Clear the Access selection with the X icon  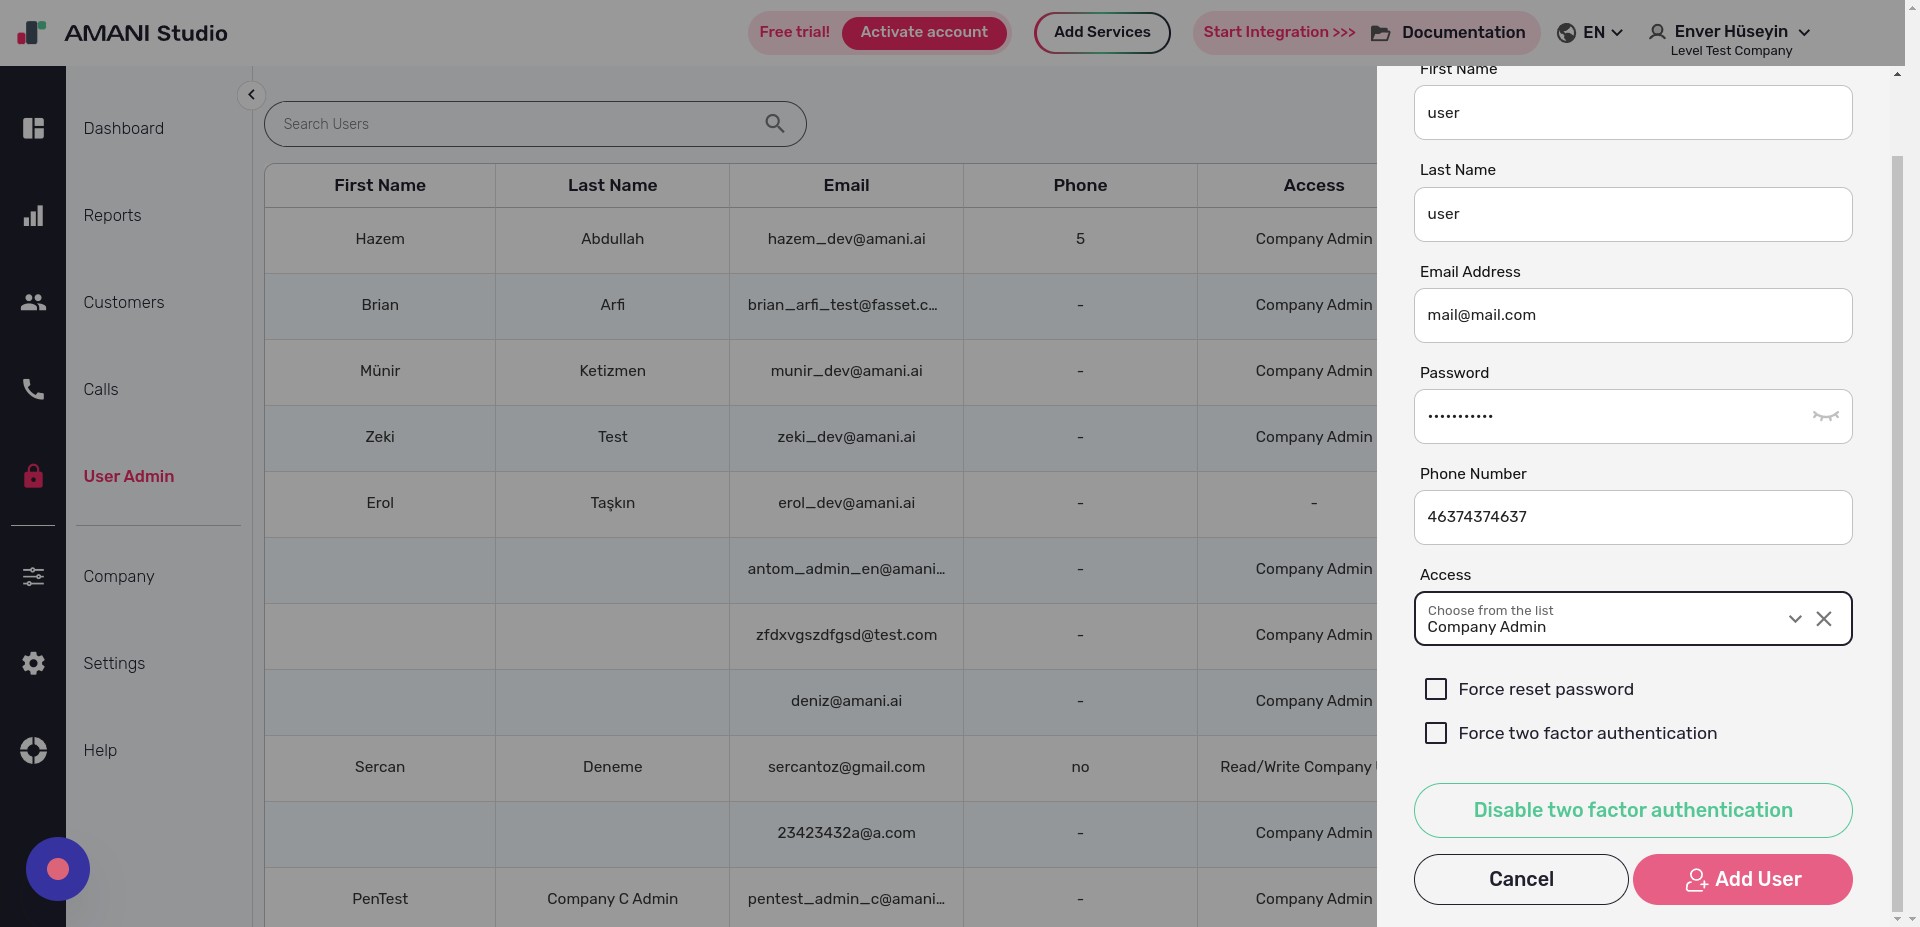[1824, 619]
